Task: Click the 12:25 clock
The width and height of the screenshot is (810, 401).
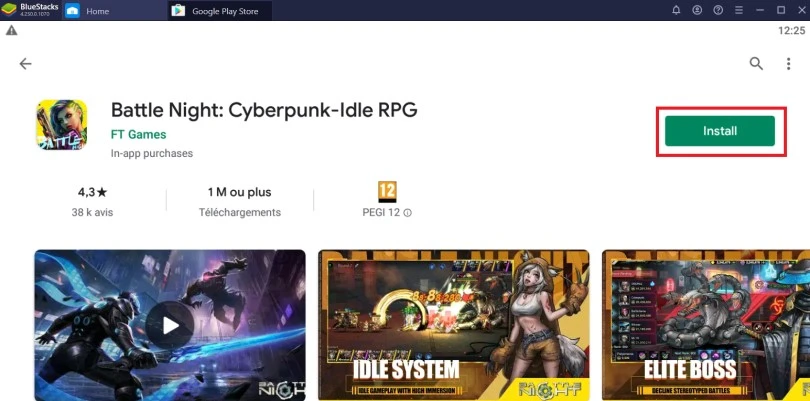Action: (791, 30)
